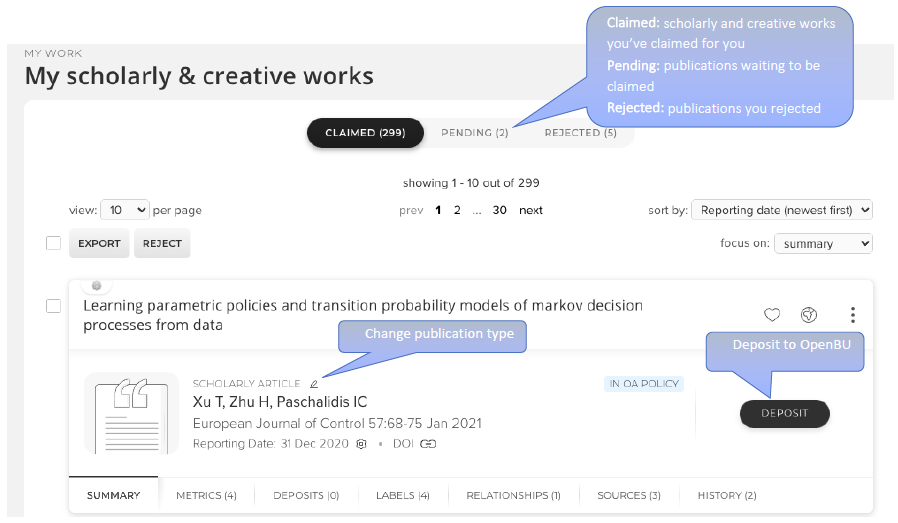
Task: Tick the select-all checkbox beside Export
Action: click(x=54, y=243)
